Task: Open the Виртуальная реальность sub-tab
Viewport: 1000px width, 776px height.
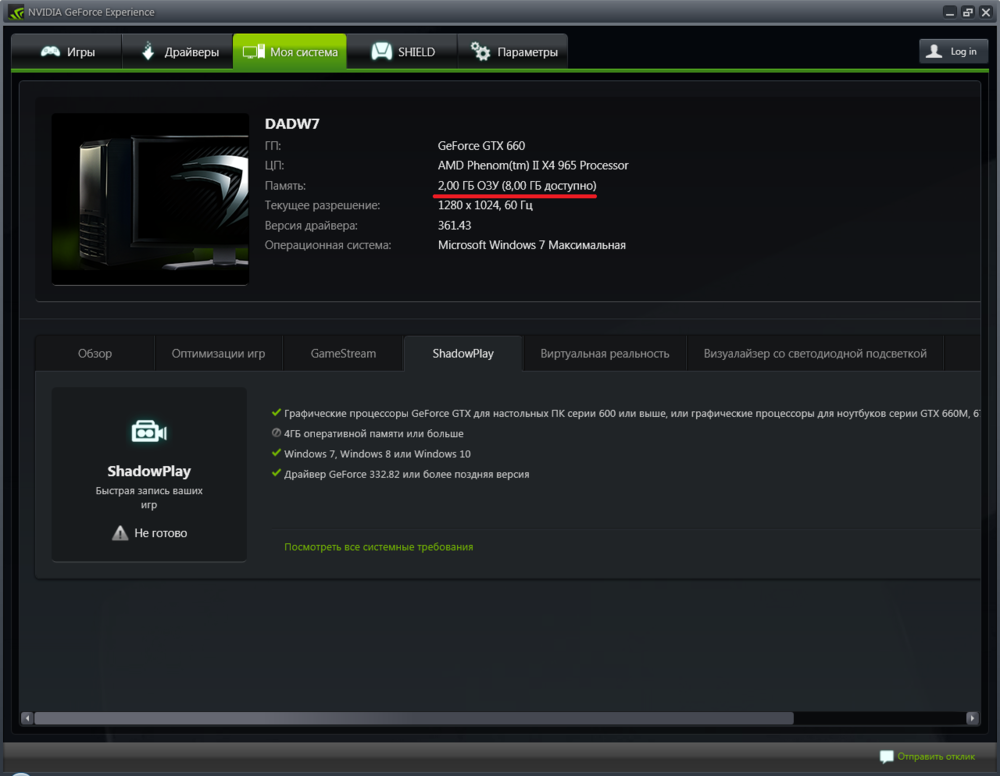Action: (605, 353)
